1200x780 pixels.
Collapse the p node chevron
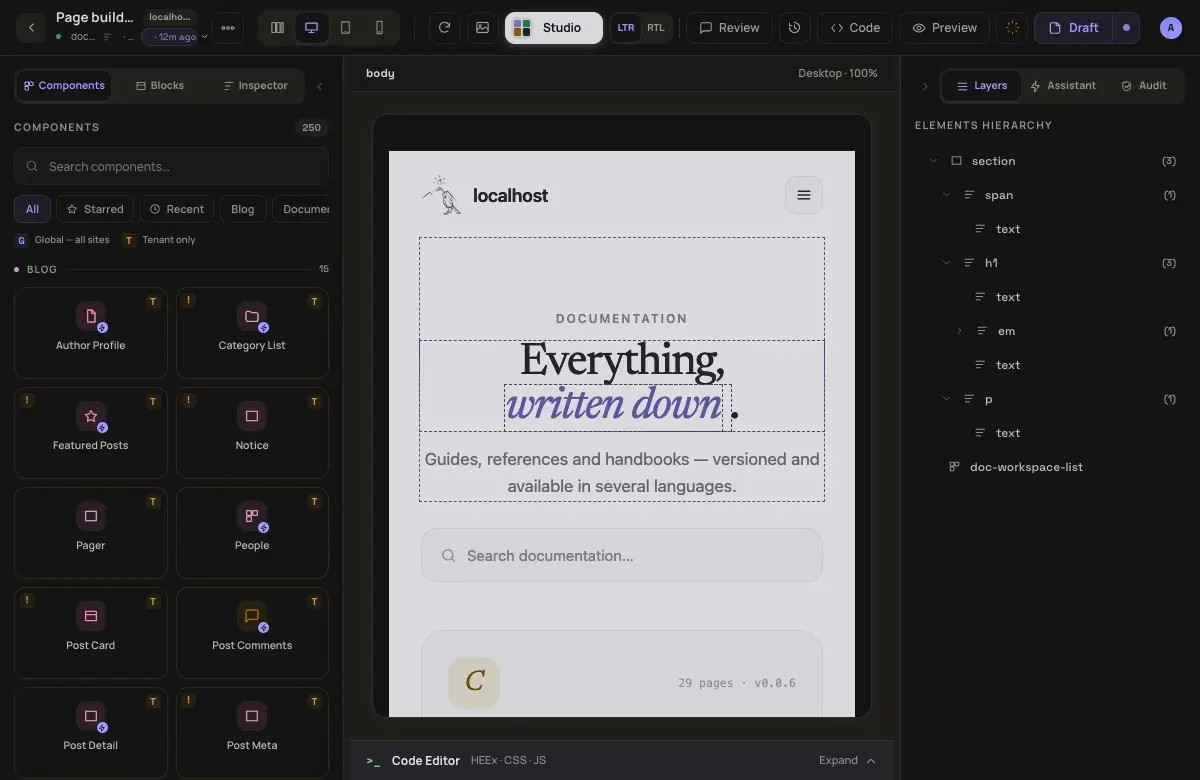(x=946, y=399)
